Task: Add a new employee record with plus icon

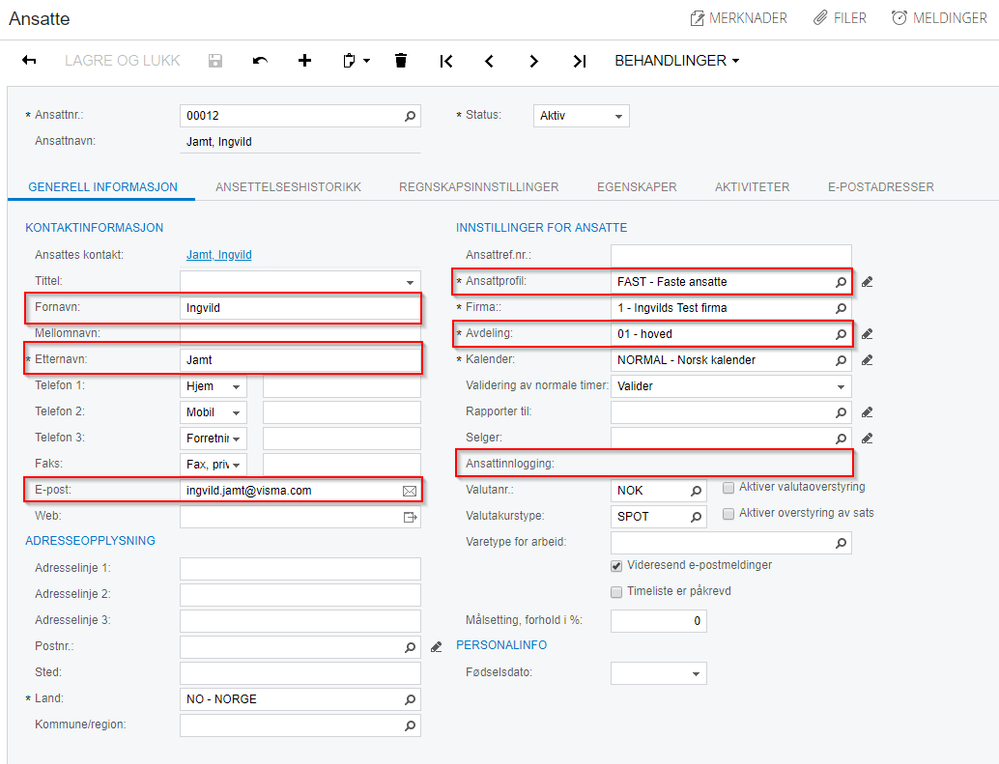Action: tap(305, 61)
